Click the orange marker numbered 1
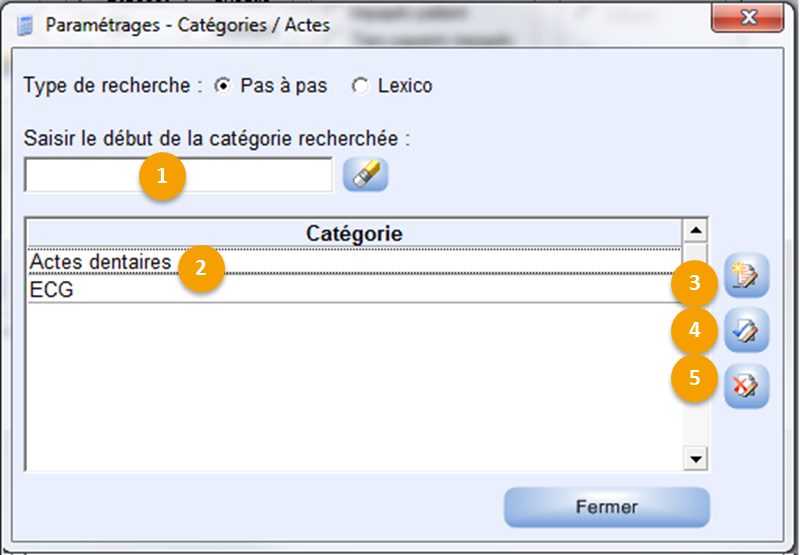 [x=162, y=176]
